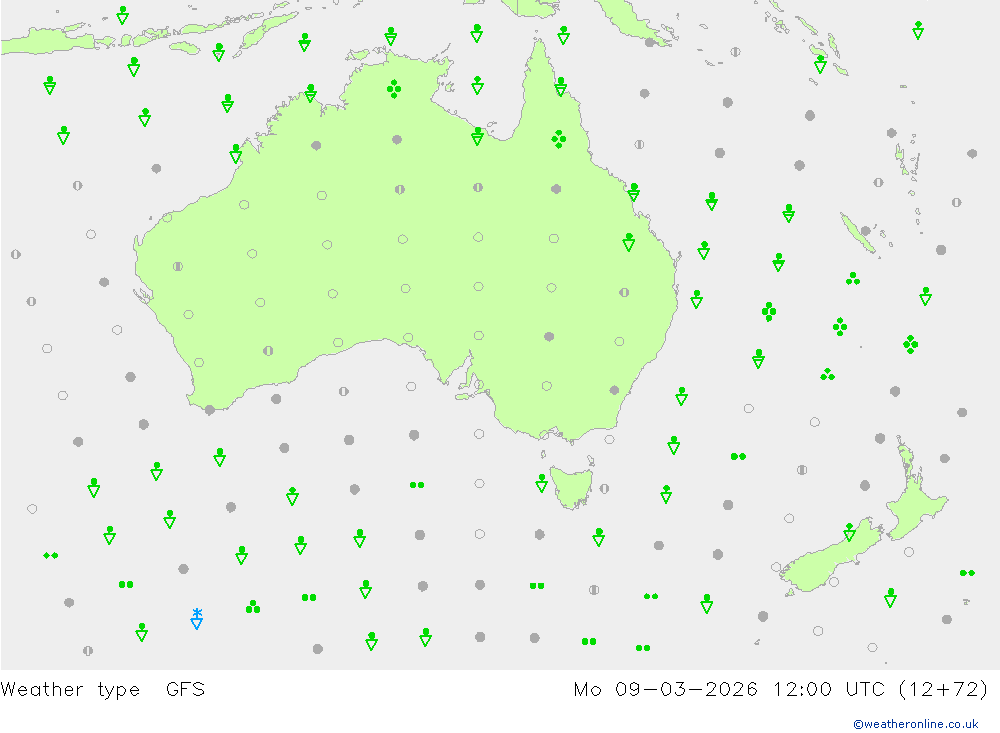Click three-dot rain symbol south of New Caledonia
The height and width of the screenshot is (733, 1000).
click(x=853, y=279)
